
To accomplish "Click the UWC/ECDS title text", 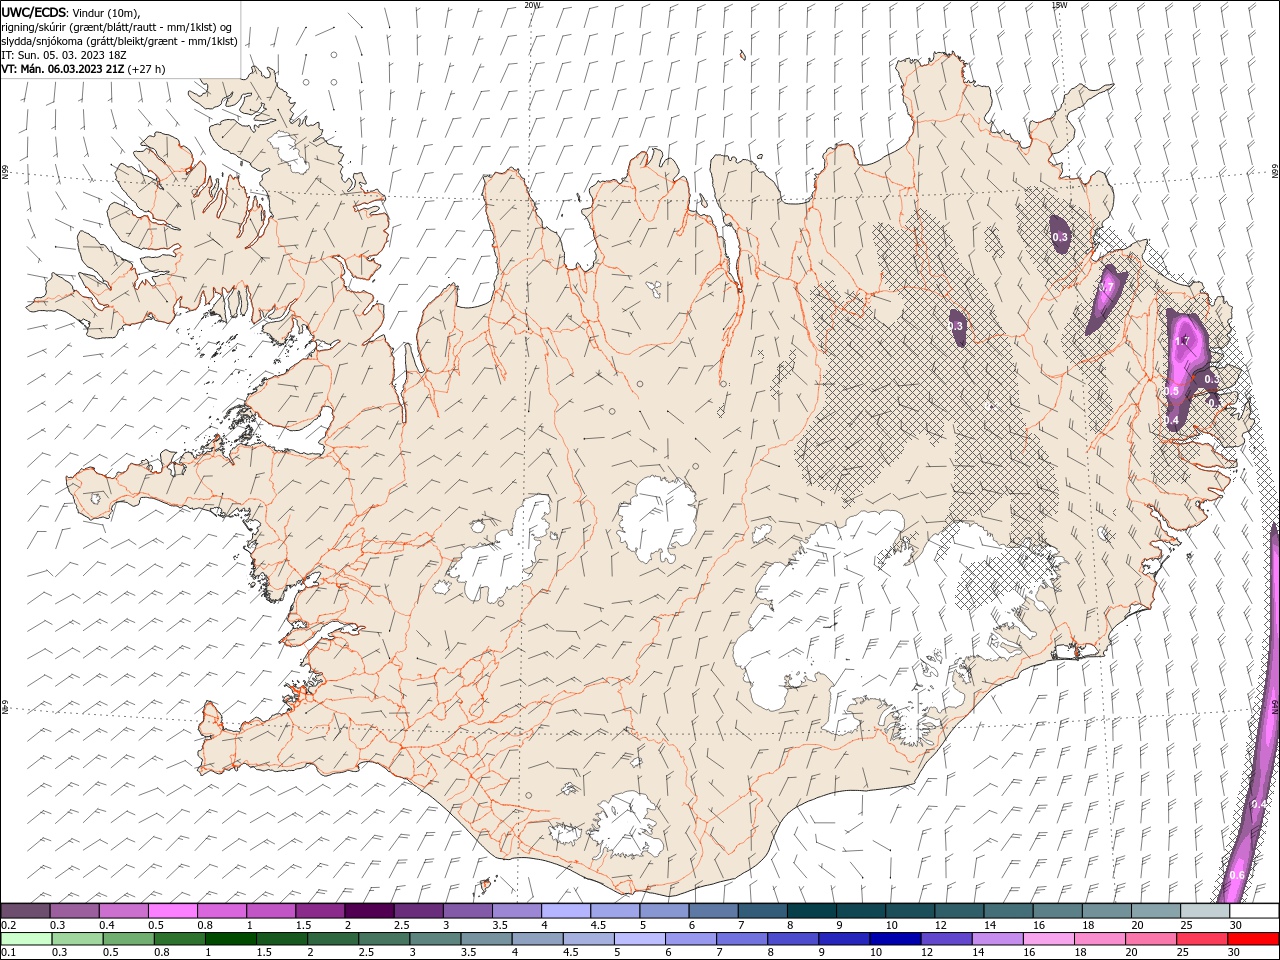I will point(34,12).
